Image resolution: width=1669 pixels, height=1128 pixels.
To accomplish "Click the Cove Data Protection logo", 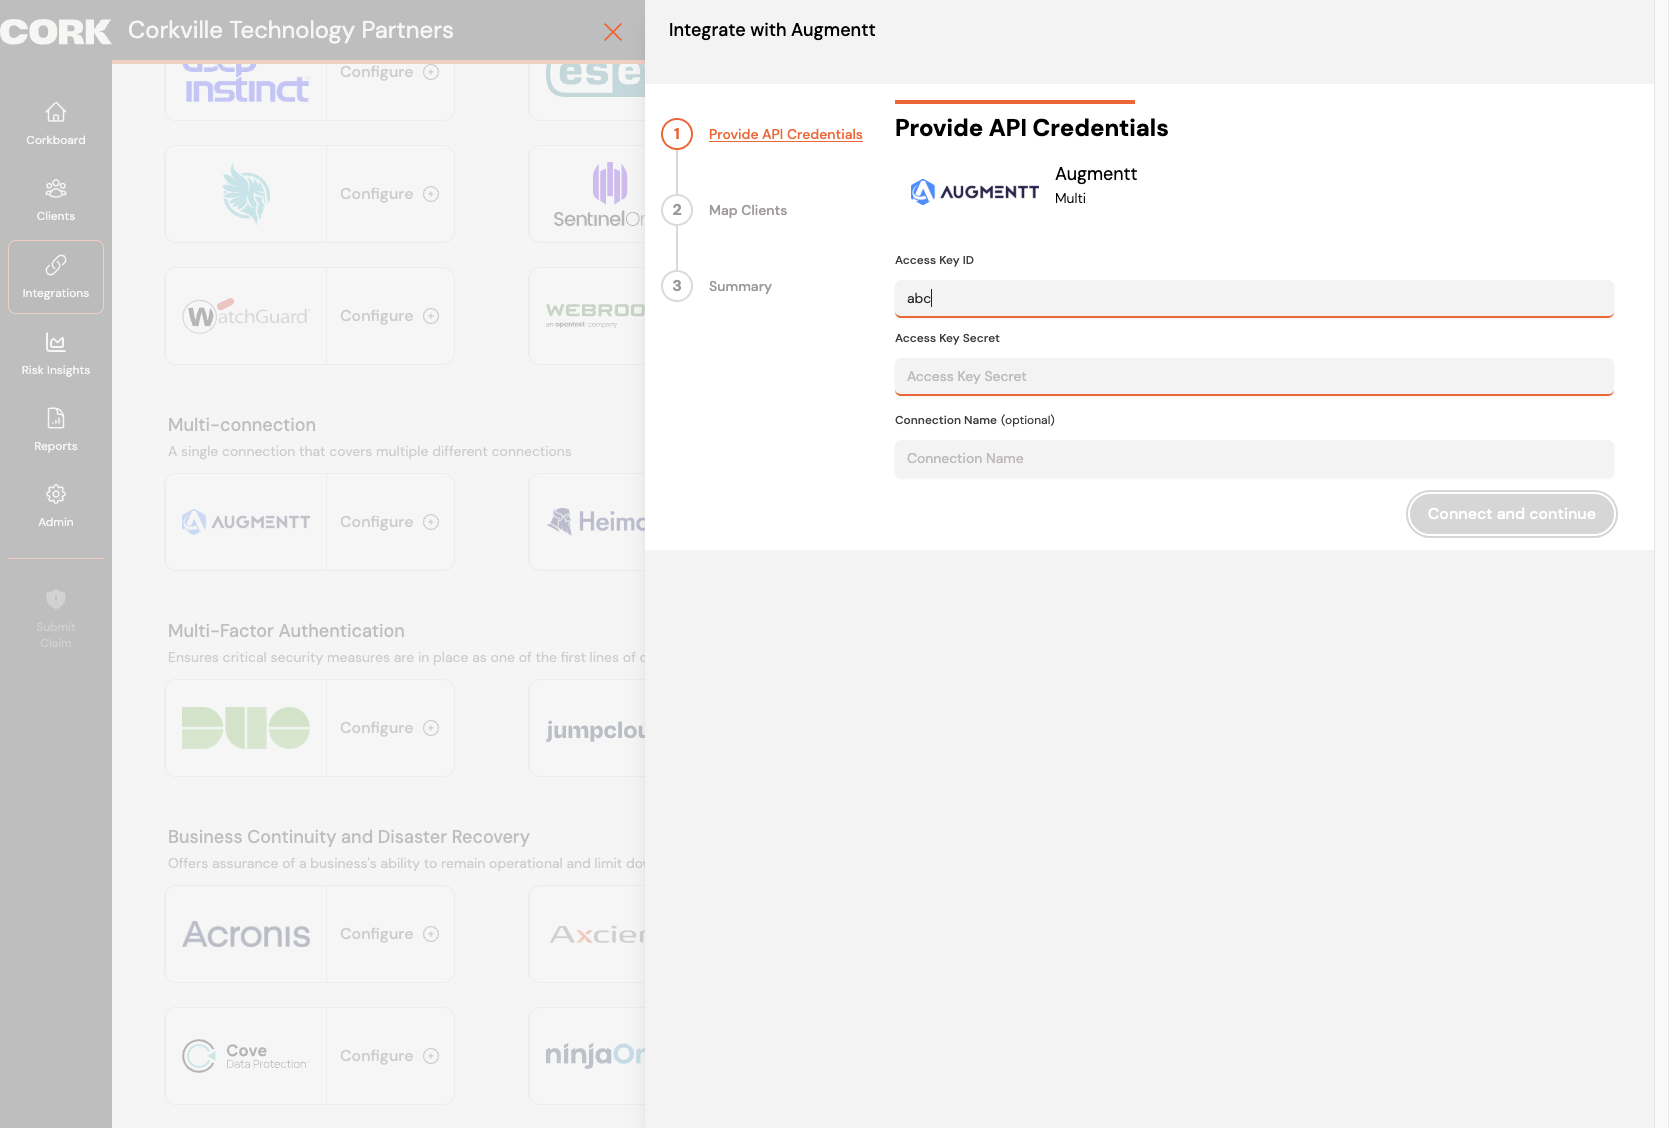I will coord(246,1056).
